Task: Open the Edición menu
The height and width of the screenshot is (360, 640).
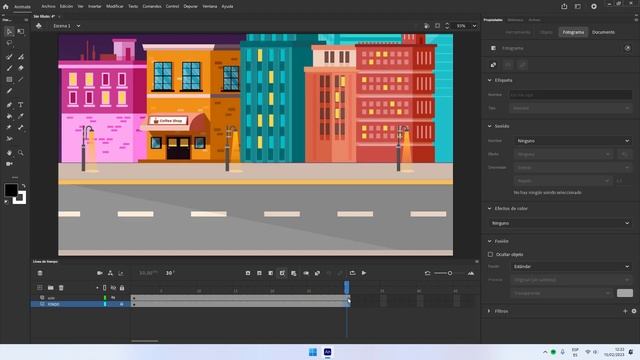Action: point(66,7)
